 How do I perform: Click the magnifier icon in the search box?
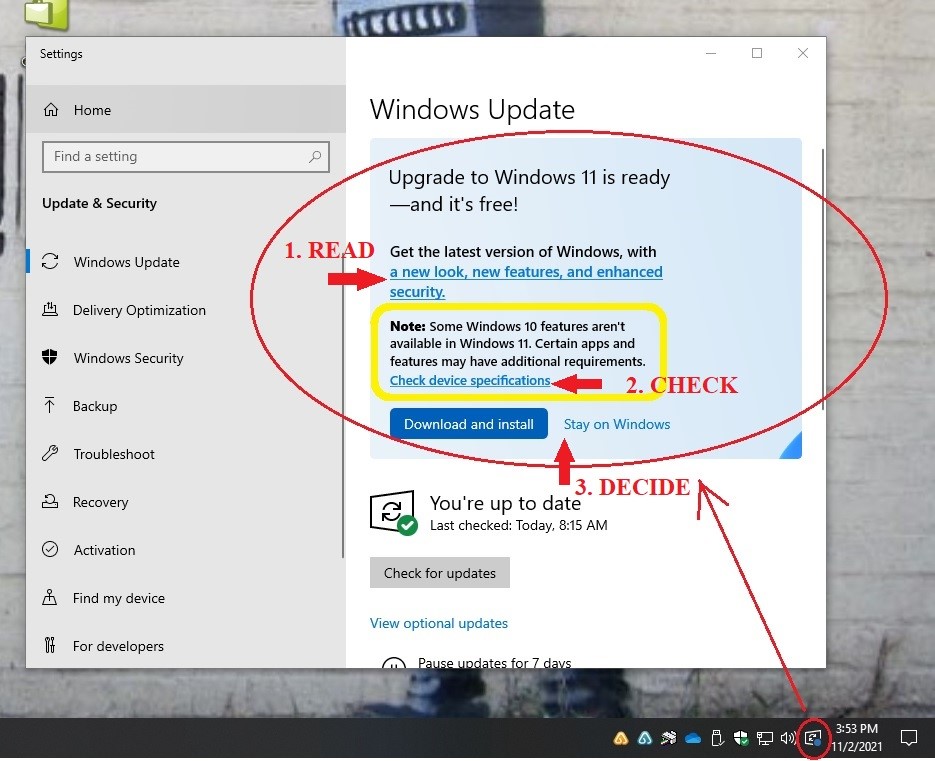[315, 157]
